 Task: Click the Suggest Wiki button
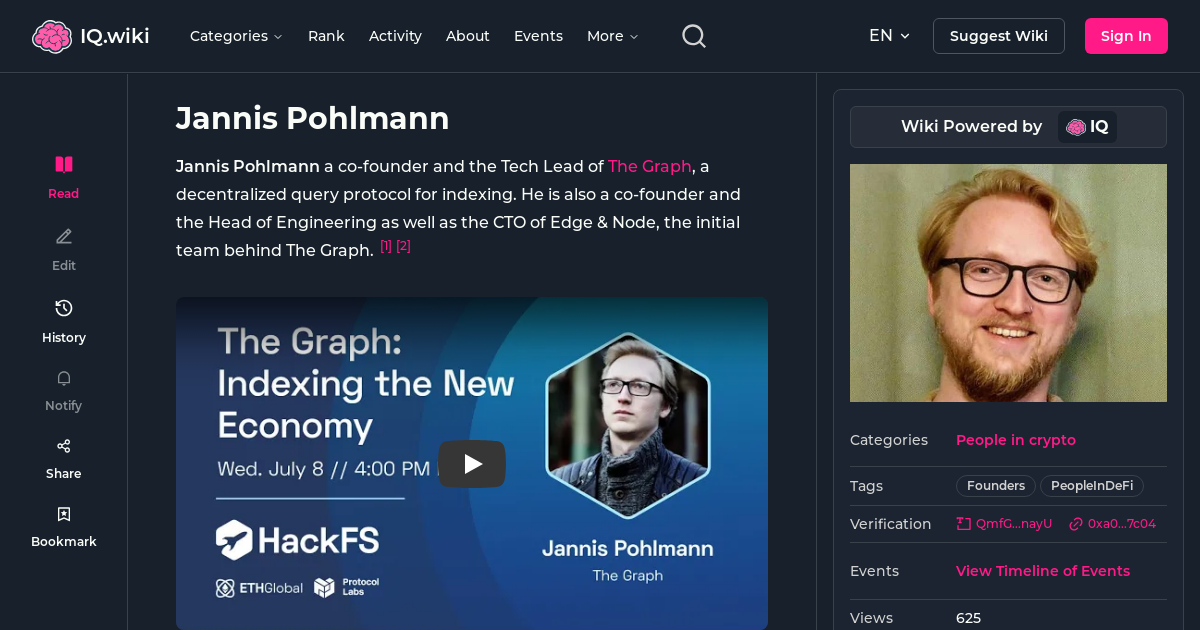click(998, 35)
